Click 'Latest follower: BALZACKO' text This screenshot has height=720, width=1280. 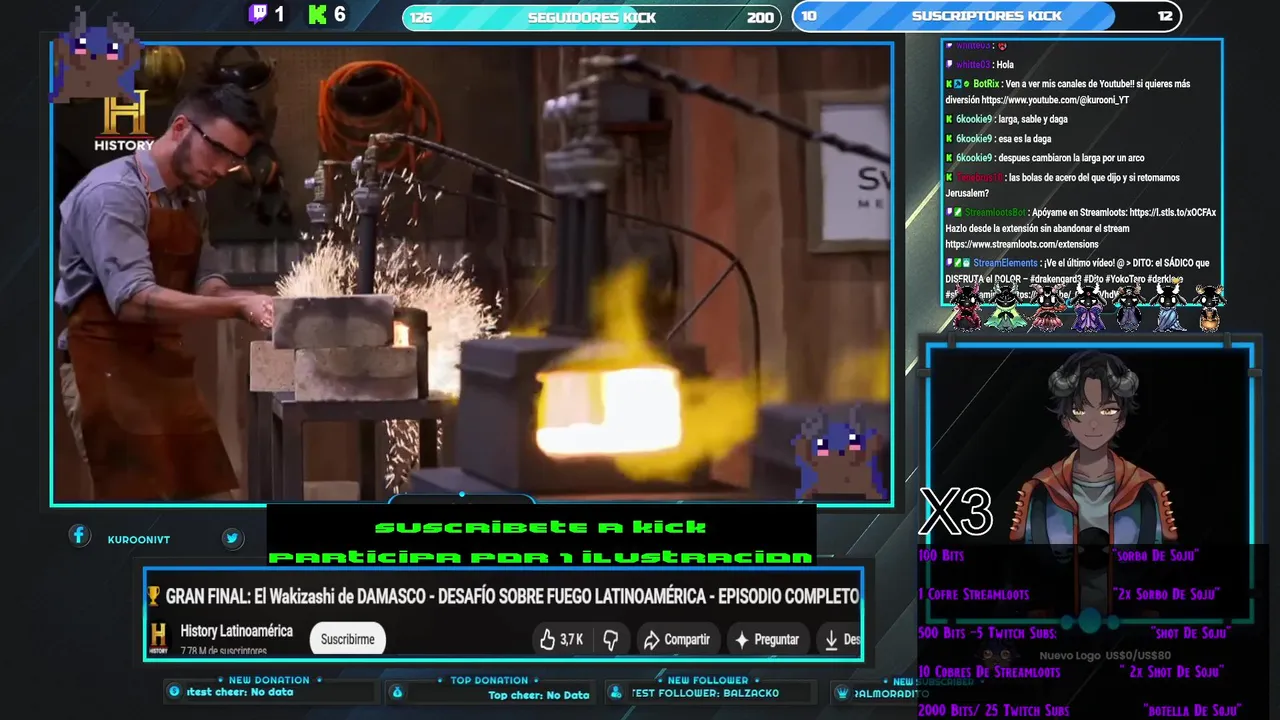click(x=705, y=693)
